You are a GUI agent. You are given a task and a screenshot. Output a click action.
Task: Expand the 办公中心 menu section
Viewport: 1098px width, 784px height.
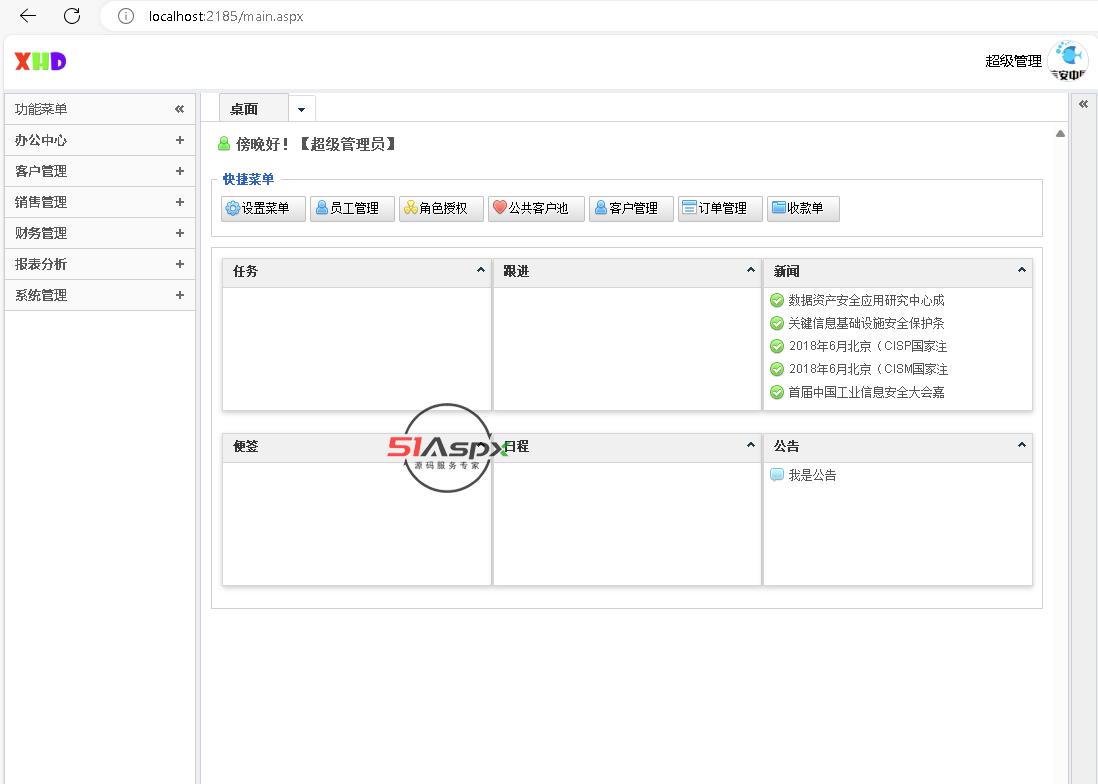[x=180, y=140]
